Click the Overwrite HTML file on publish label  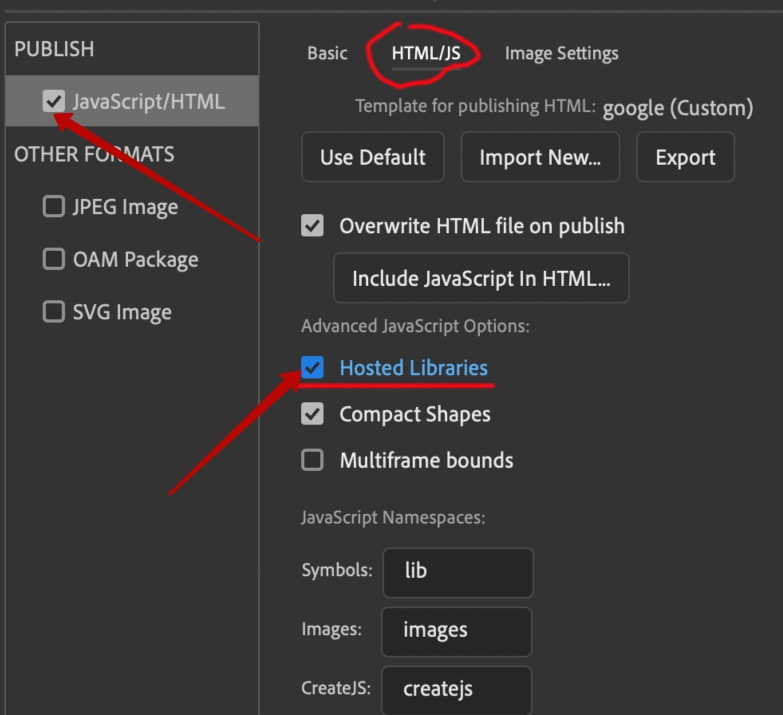click(x=482, y=226)
